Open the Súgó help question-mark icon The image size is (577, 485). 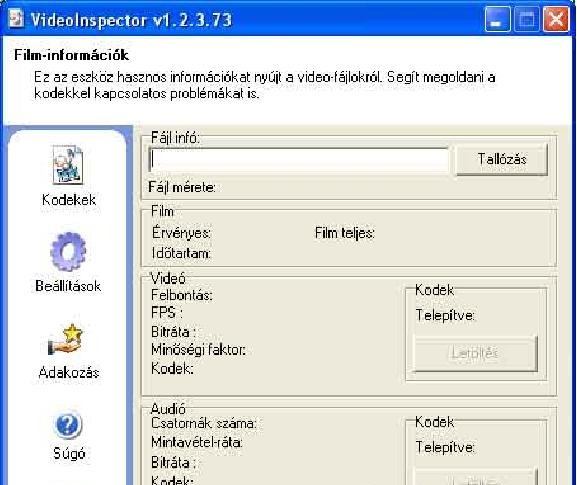[x=68, y=424]
